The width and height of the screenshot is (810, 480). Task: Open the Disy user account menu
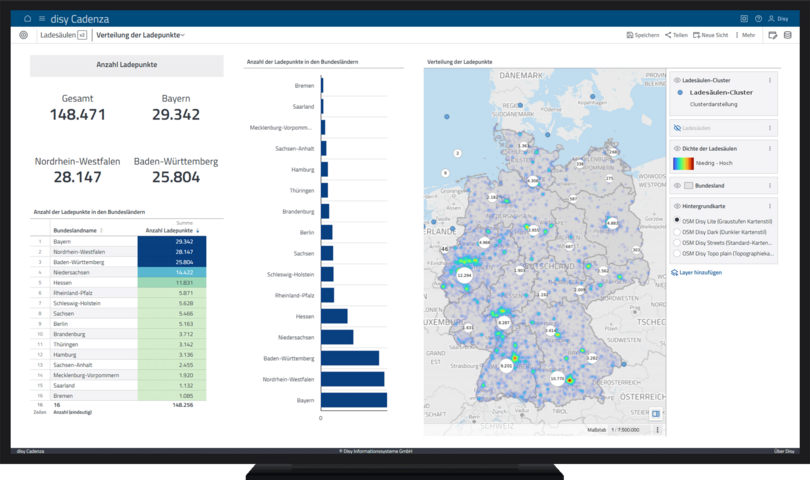coord(778,19)
